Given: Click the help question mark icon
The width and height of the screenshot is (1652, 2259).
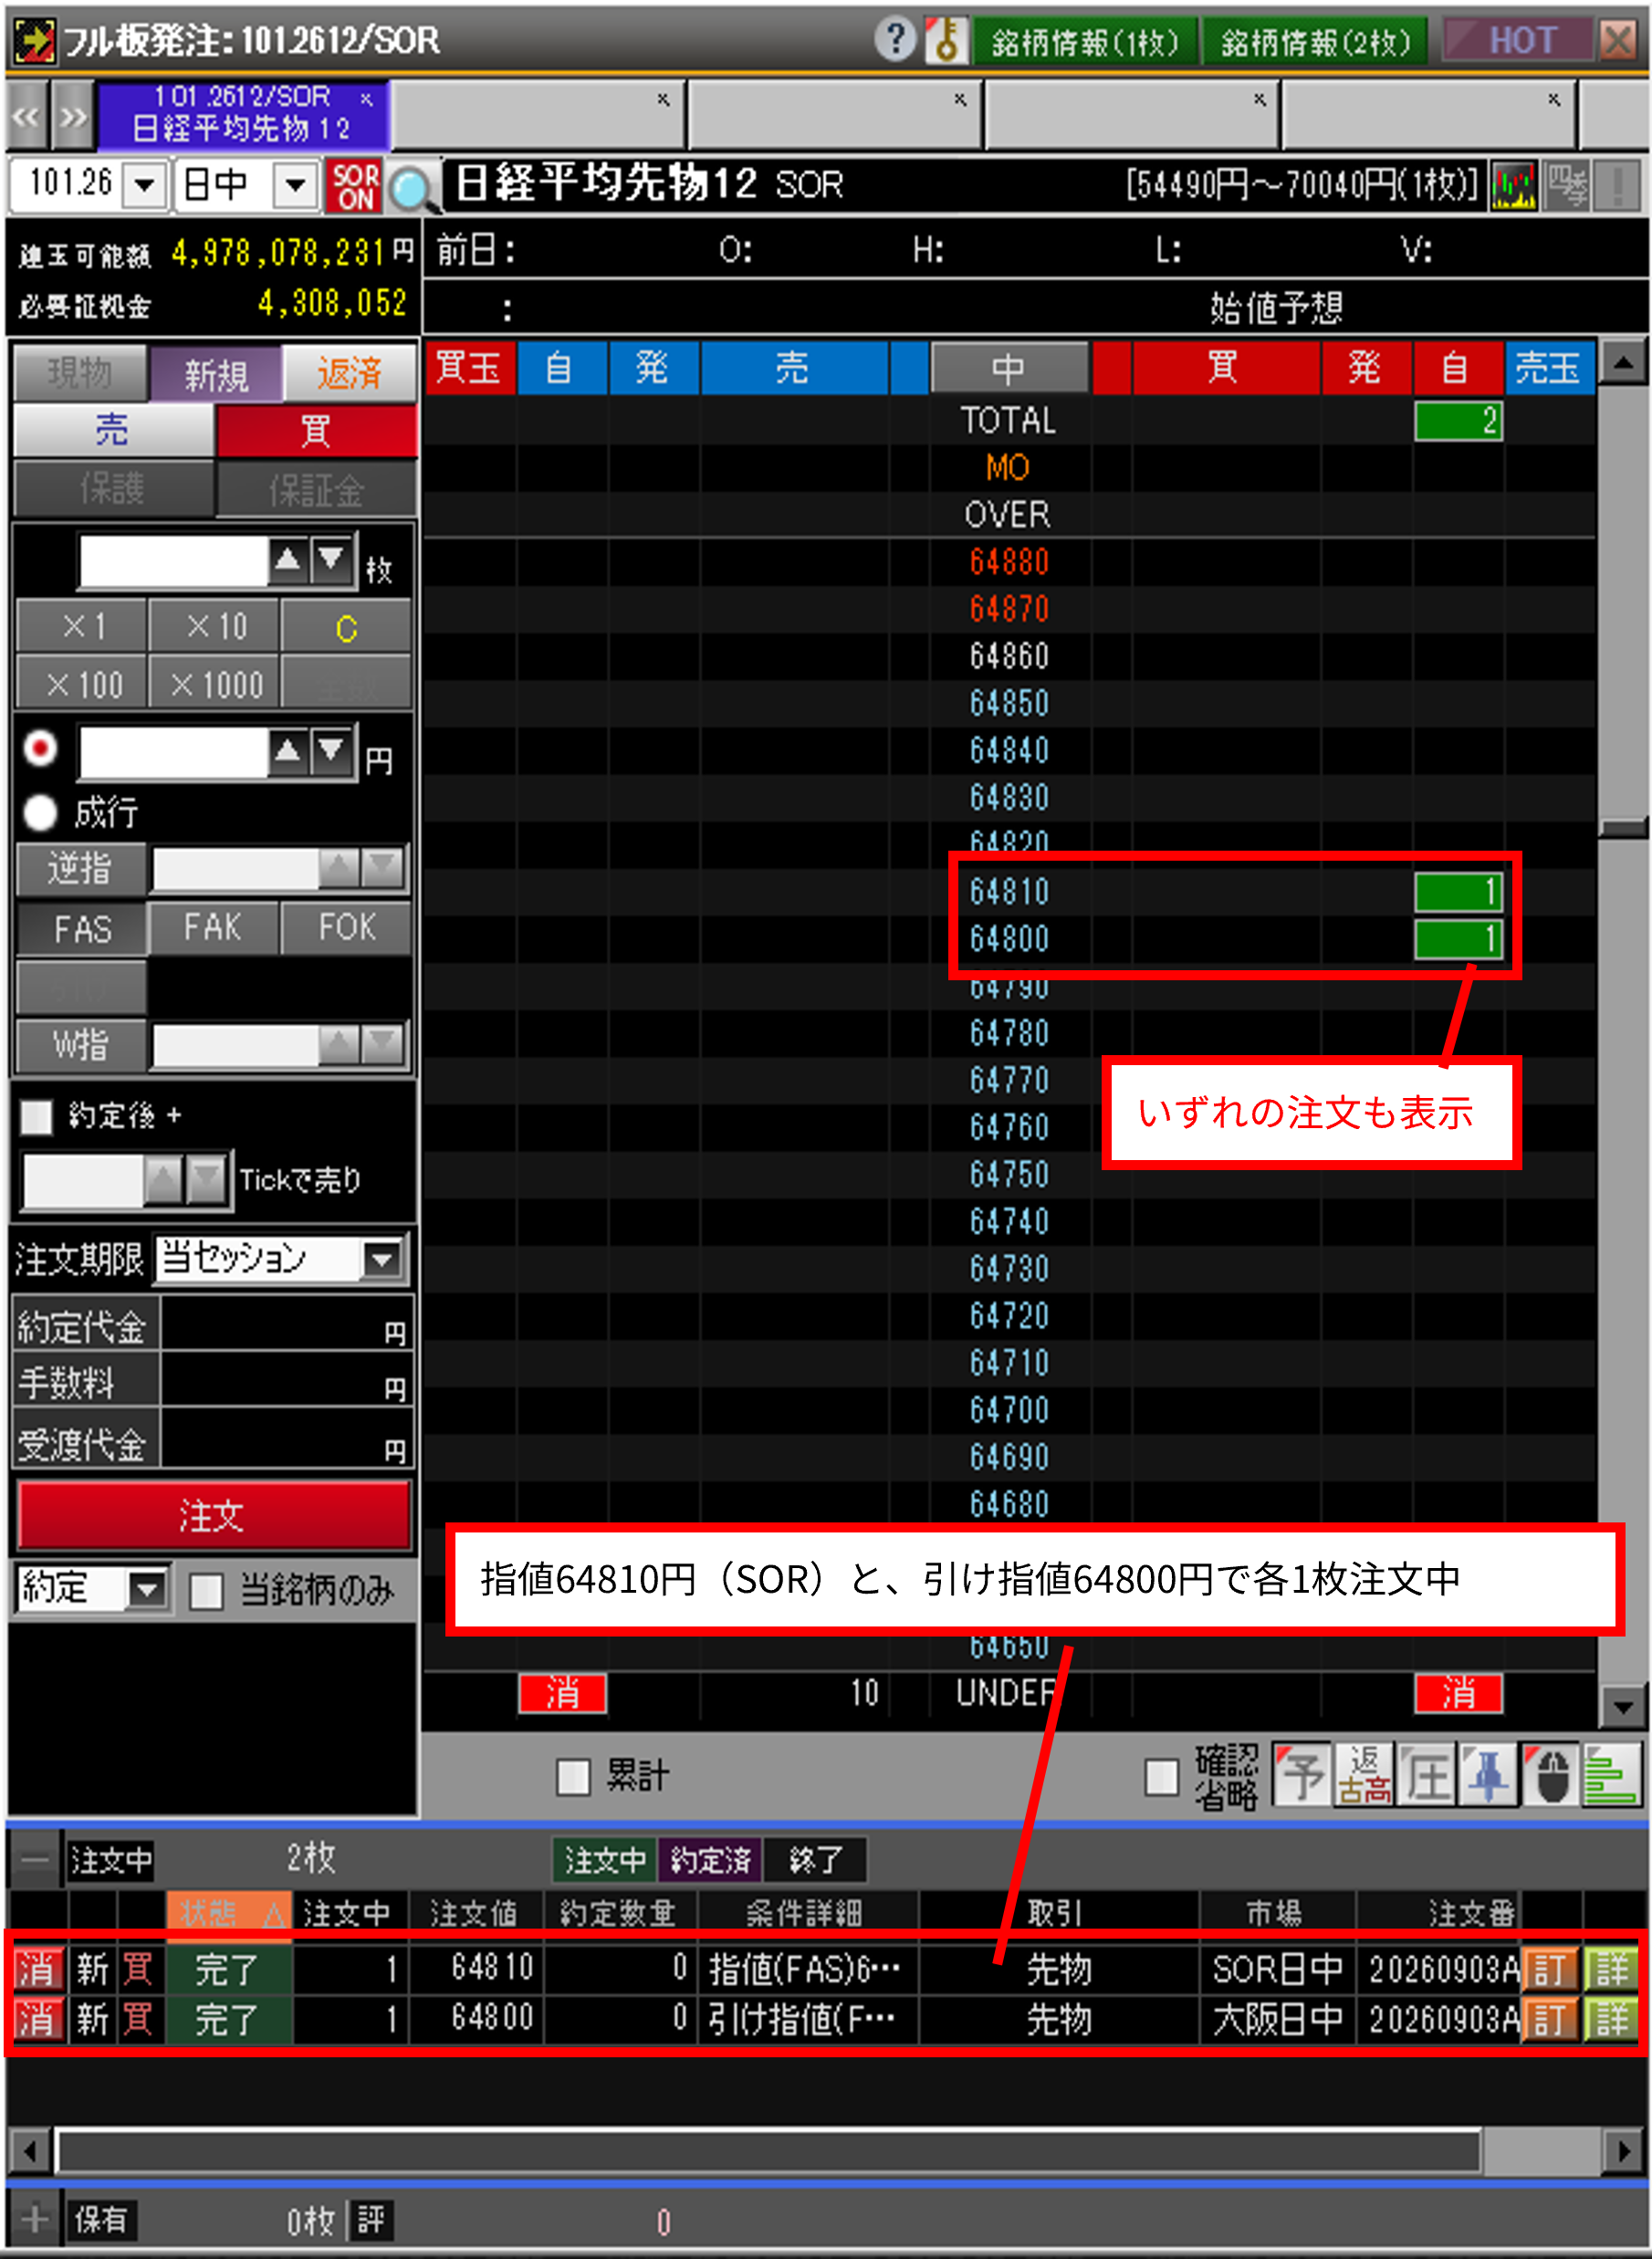Looking at the screenshot, I should (895, 40).
